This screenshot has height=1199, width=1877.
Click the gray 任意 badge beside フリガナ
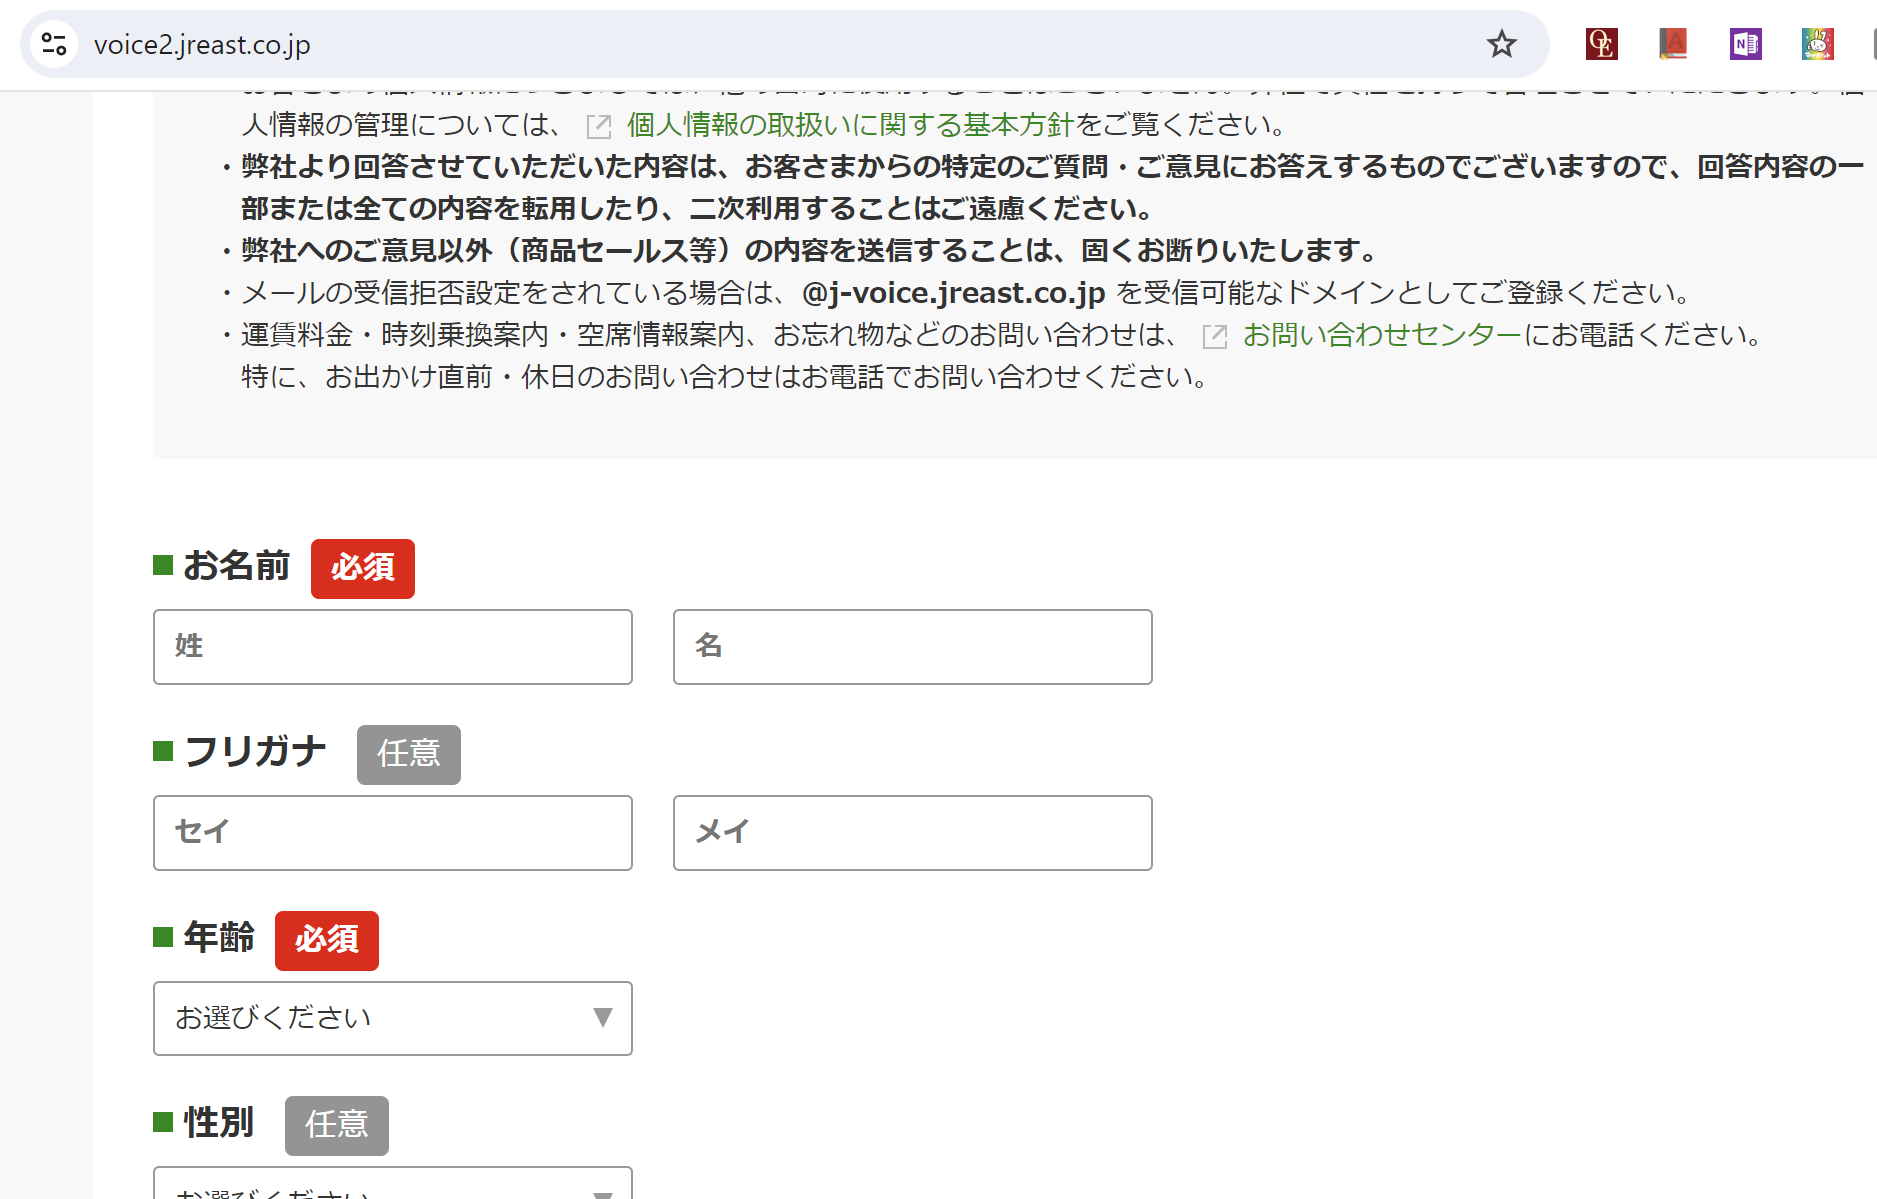(x=408, y=754)
